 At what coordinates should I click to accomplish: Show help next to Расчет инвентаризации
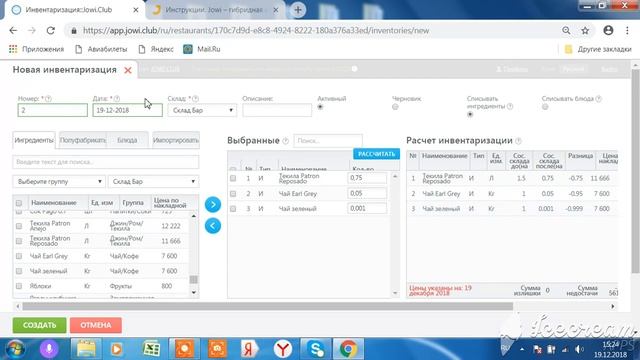click(x=518, y=141)
